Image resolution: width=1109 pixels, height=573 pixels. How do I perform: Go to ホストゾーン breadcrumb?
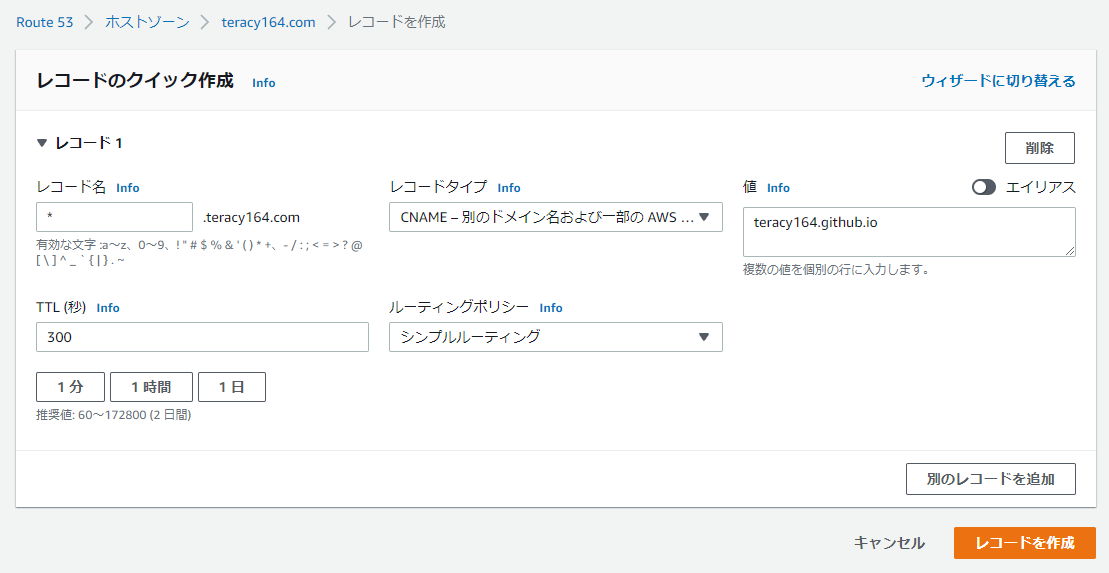[x=147, y=22]
